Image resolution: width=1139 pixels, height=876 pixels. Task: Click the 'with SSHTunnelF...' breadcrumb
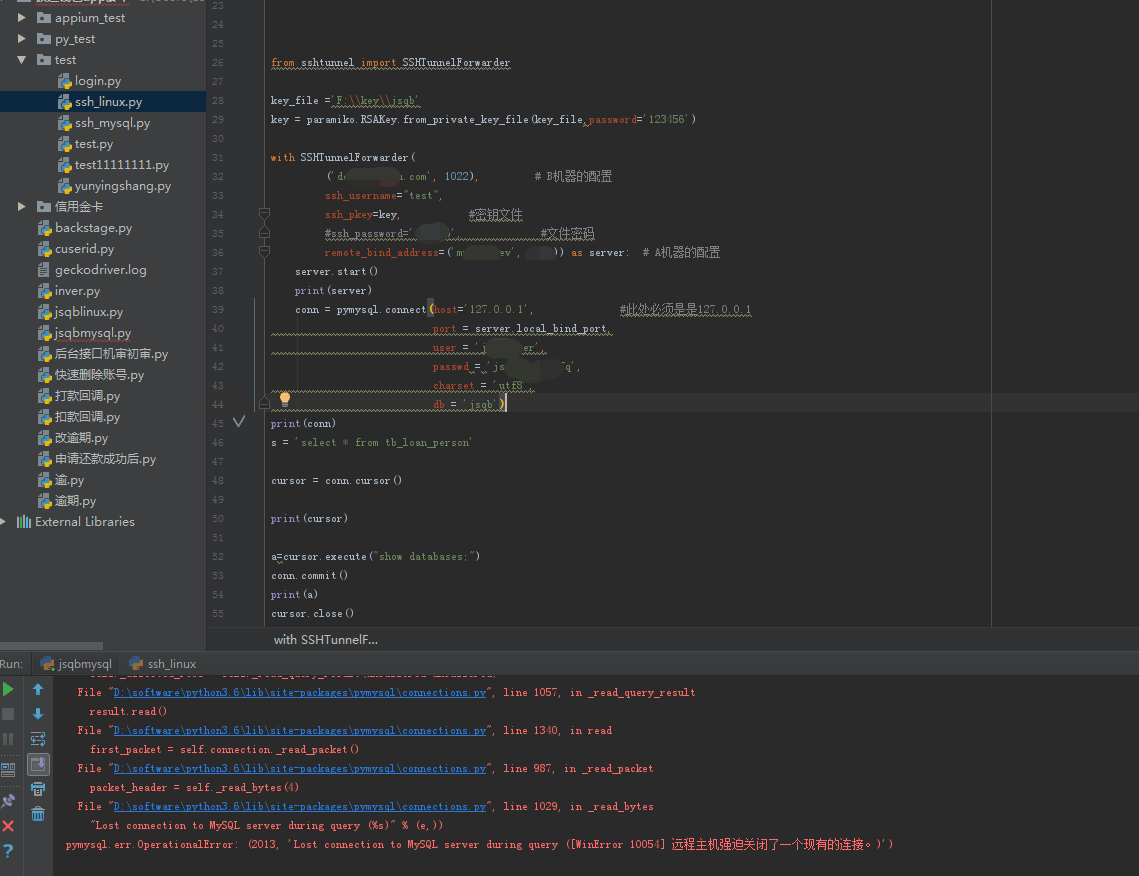[325, 640]
